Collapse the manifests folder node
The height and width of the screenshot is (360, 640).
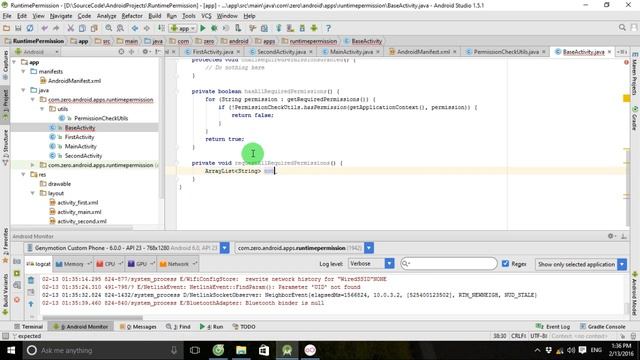23,71
